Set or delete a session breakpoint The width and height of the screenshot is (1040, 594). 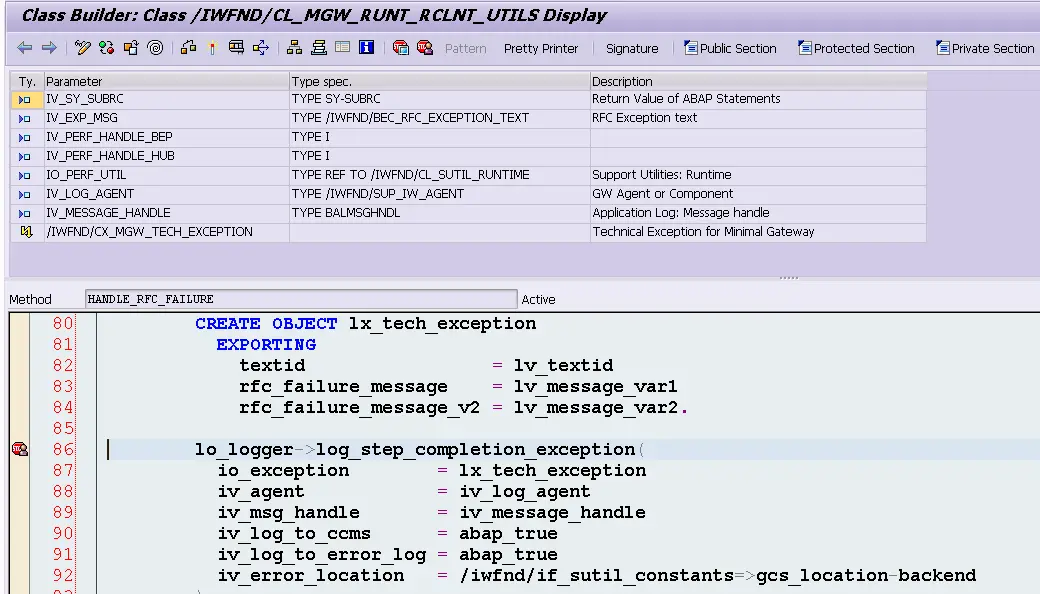click(x=400, y=48)
